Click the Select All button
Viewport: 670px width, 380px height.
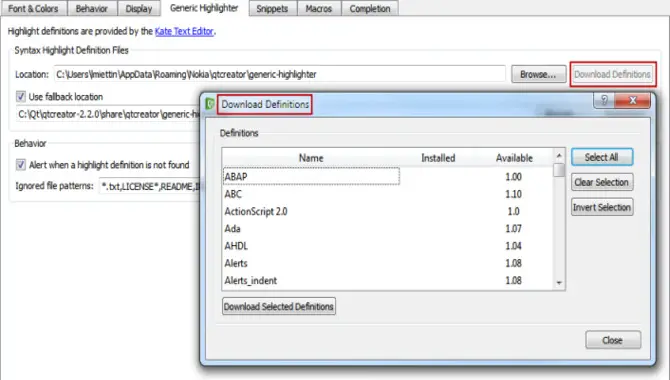[602, 157]
